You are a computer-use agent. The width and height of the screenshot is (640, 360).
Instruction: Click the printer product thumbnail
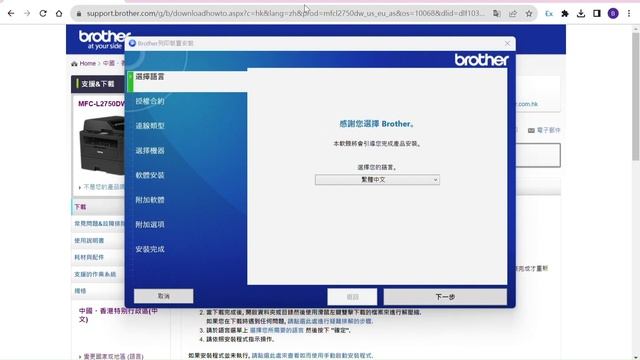(x=102, y=145)
